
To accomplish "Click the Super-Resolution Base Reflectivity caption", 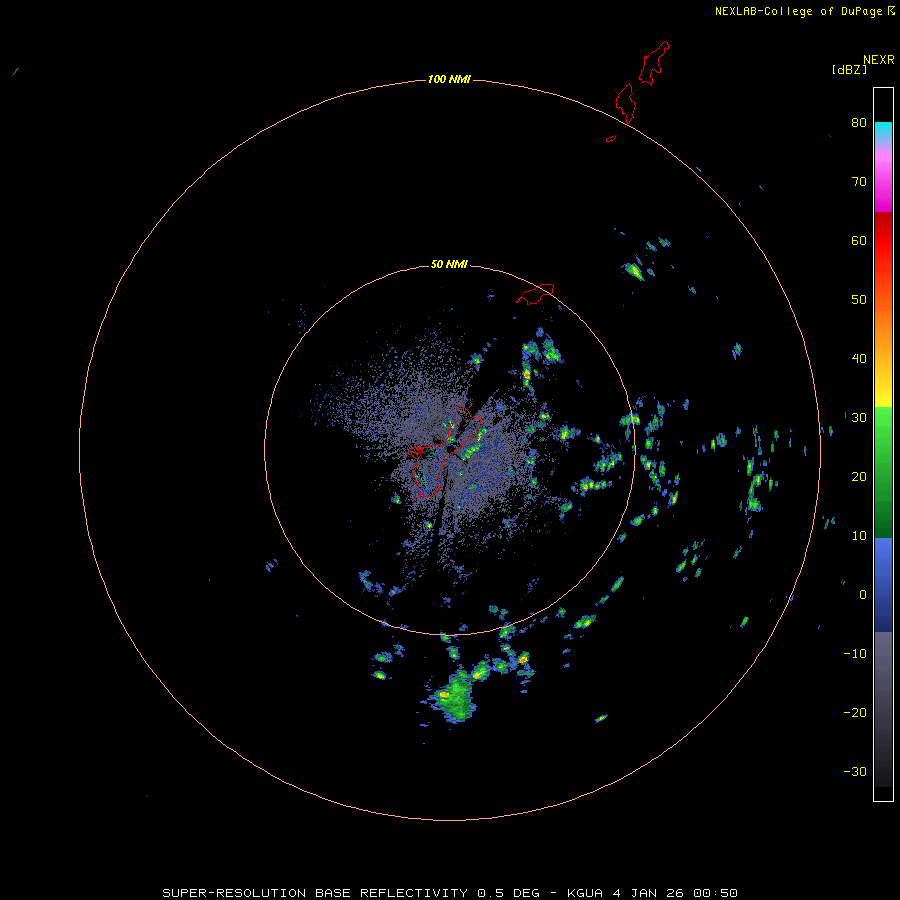I will click(x=449, y=893).
